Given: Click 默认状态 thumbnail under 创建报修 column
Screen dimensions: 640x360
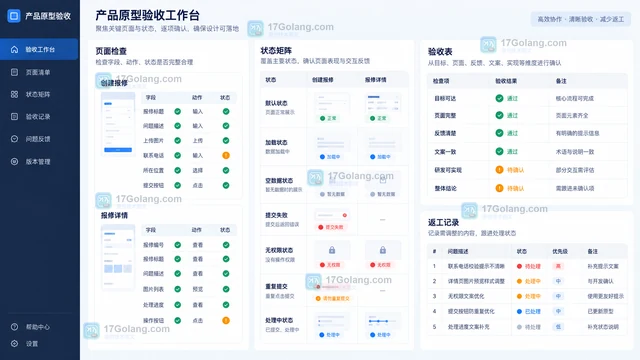Looking at the screenshot, I should pyautogui.click(x=332, y=103).
